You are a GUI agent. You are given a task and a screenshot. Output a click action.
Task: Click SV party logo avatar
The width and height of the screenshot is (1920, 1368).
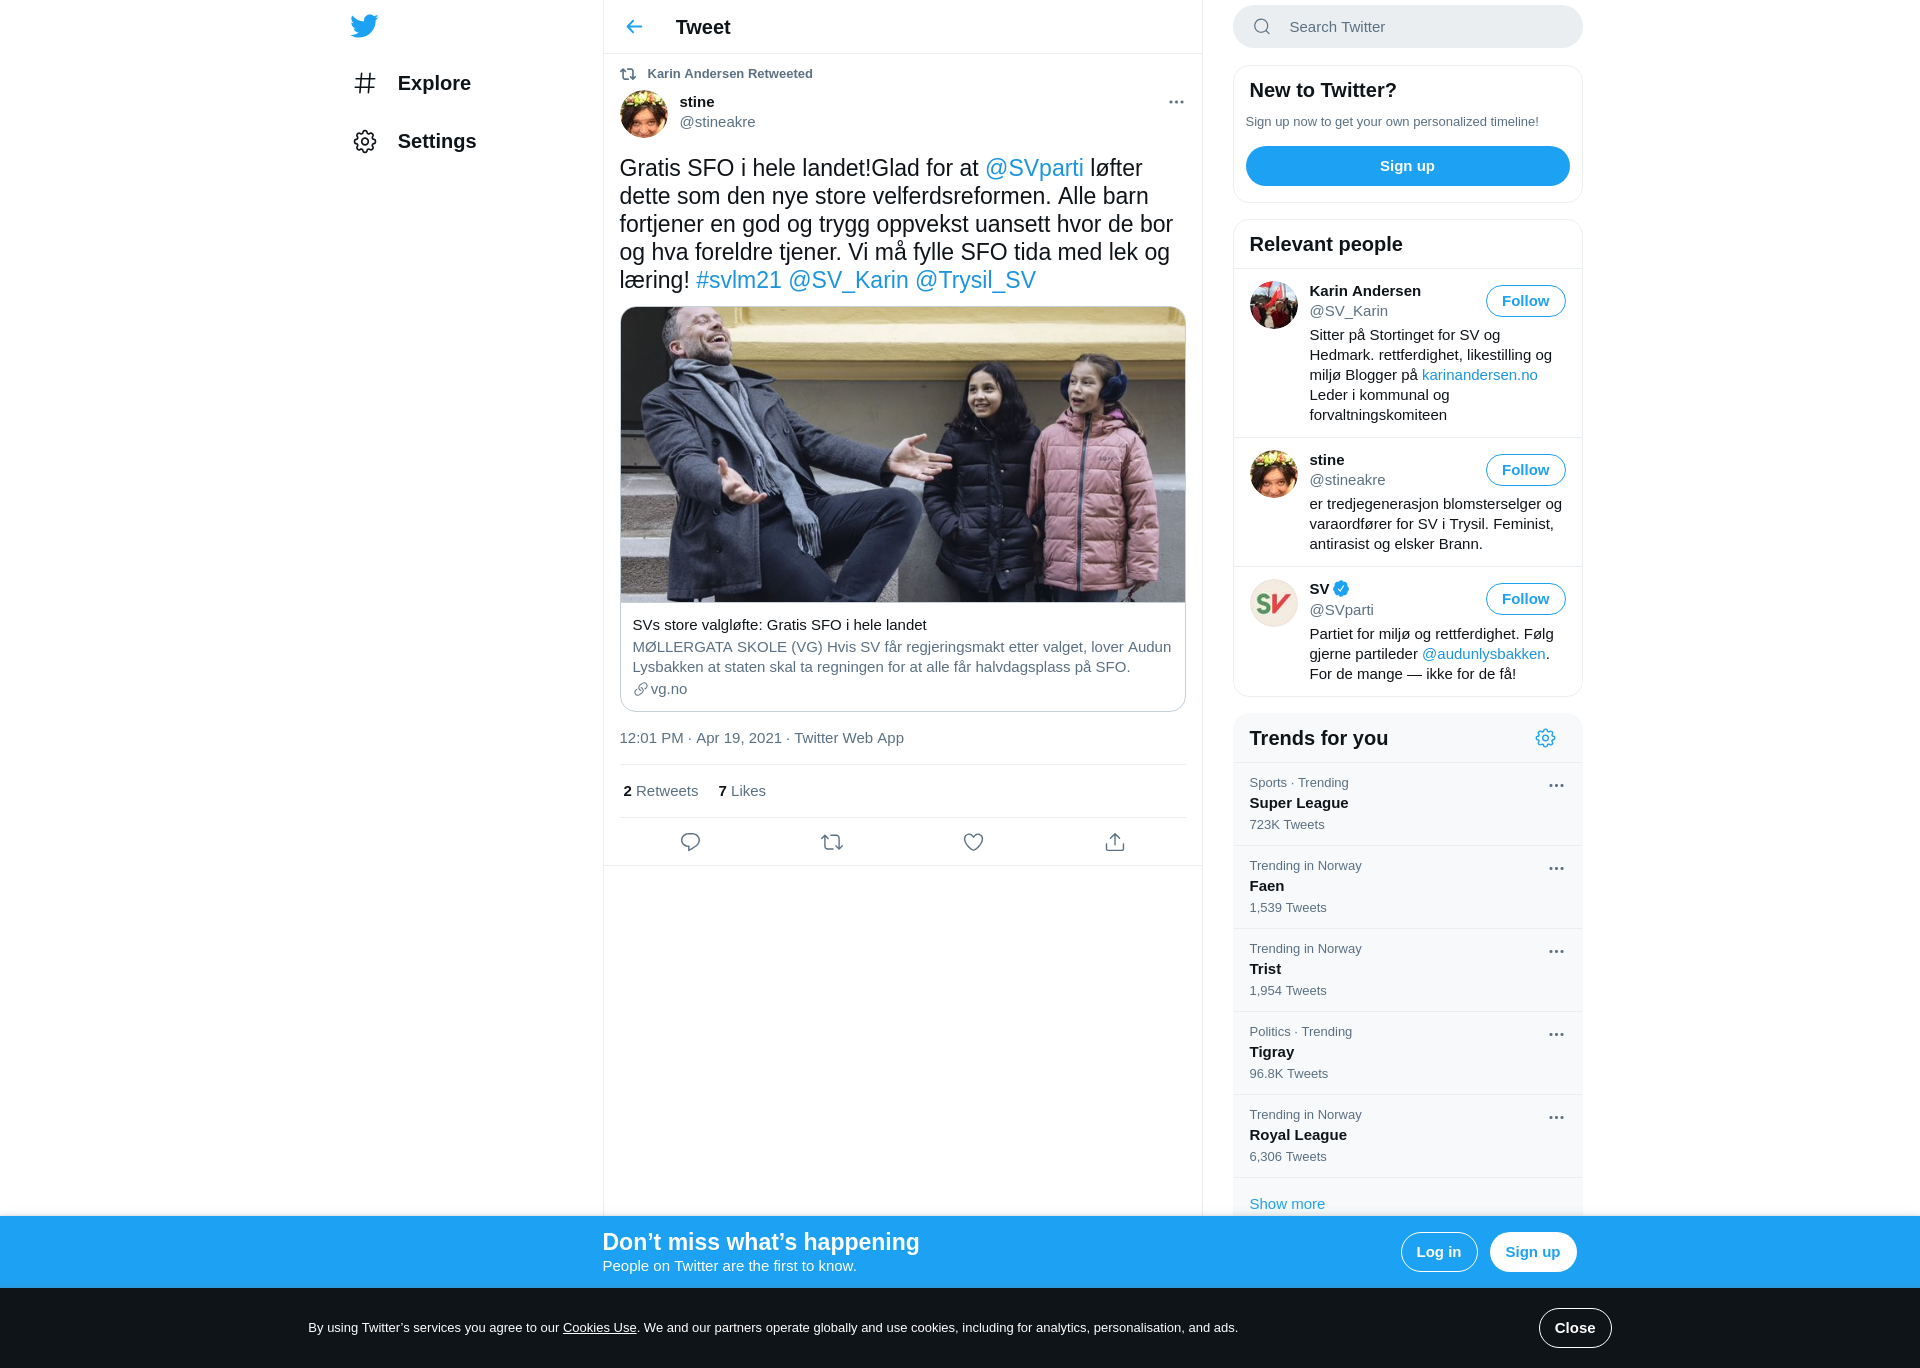[x=1274, y=603]
